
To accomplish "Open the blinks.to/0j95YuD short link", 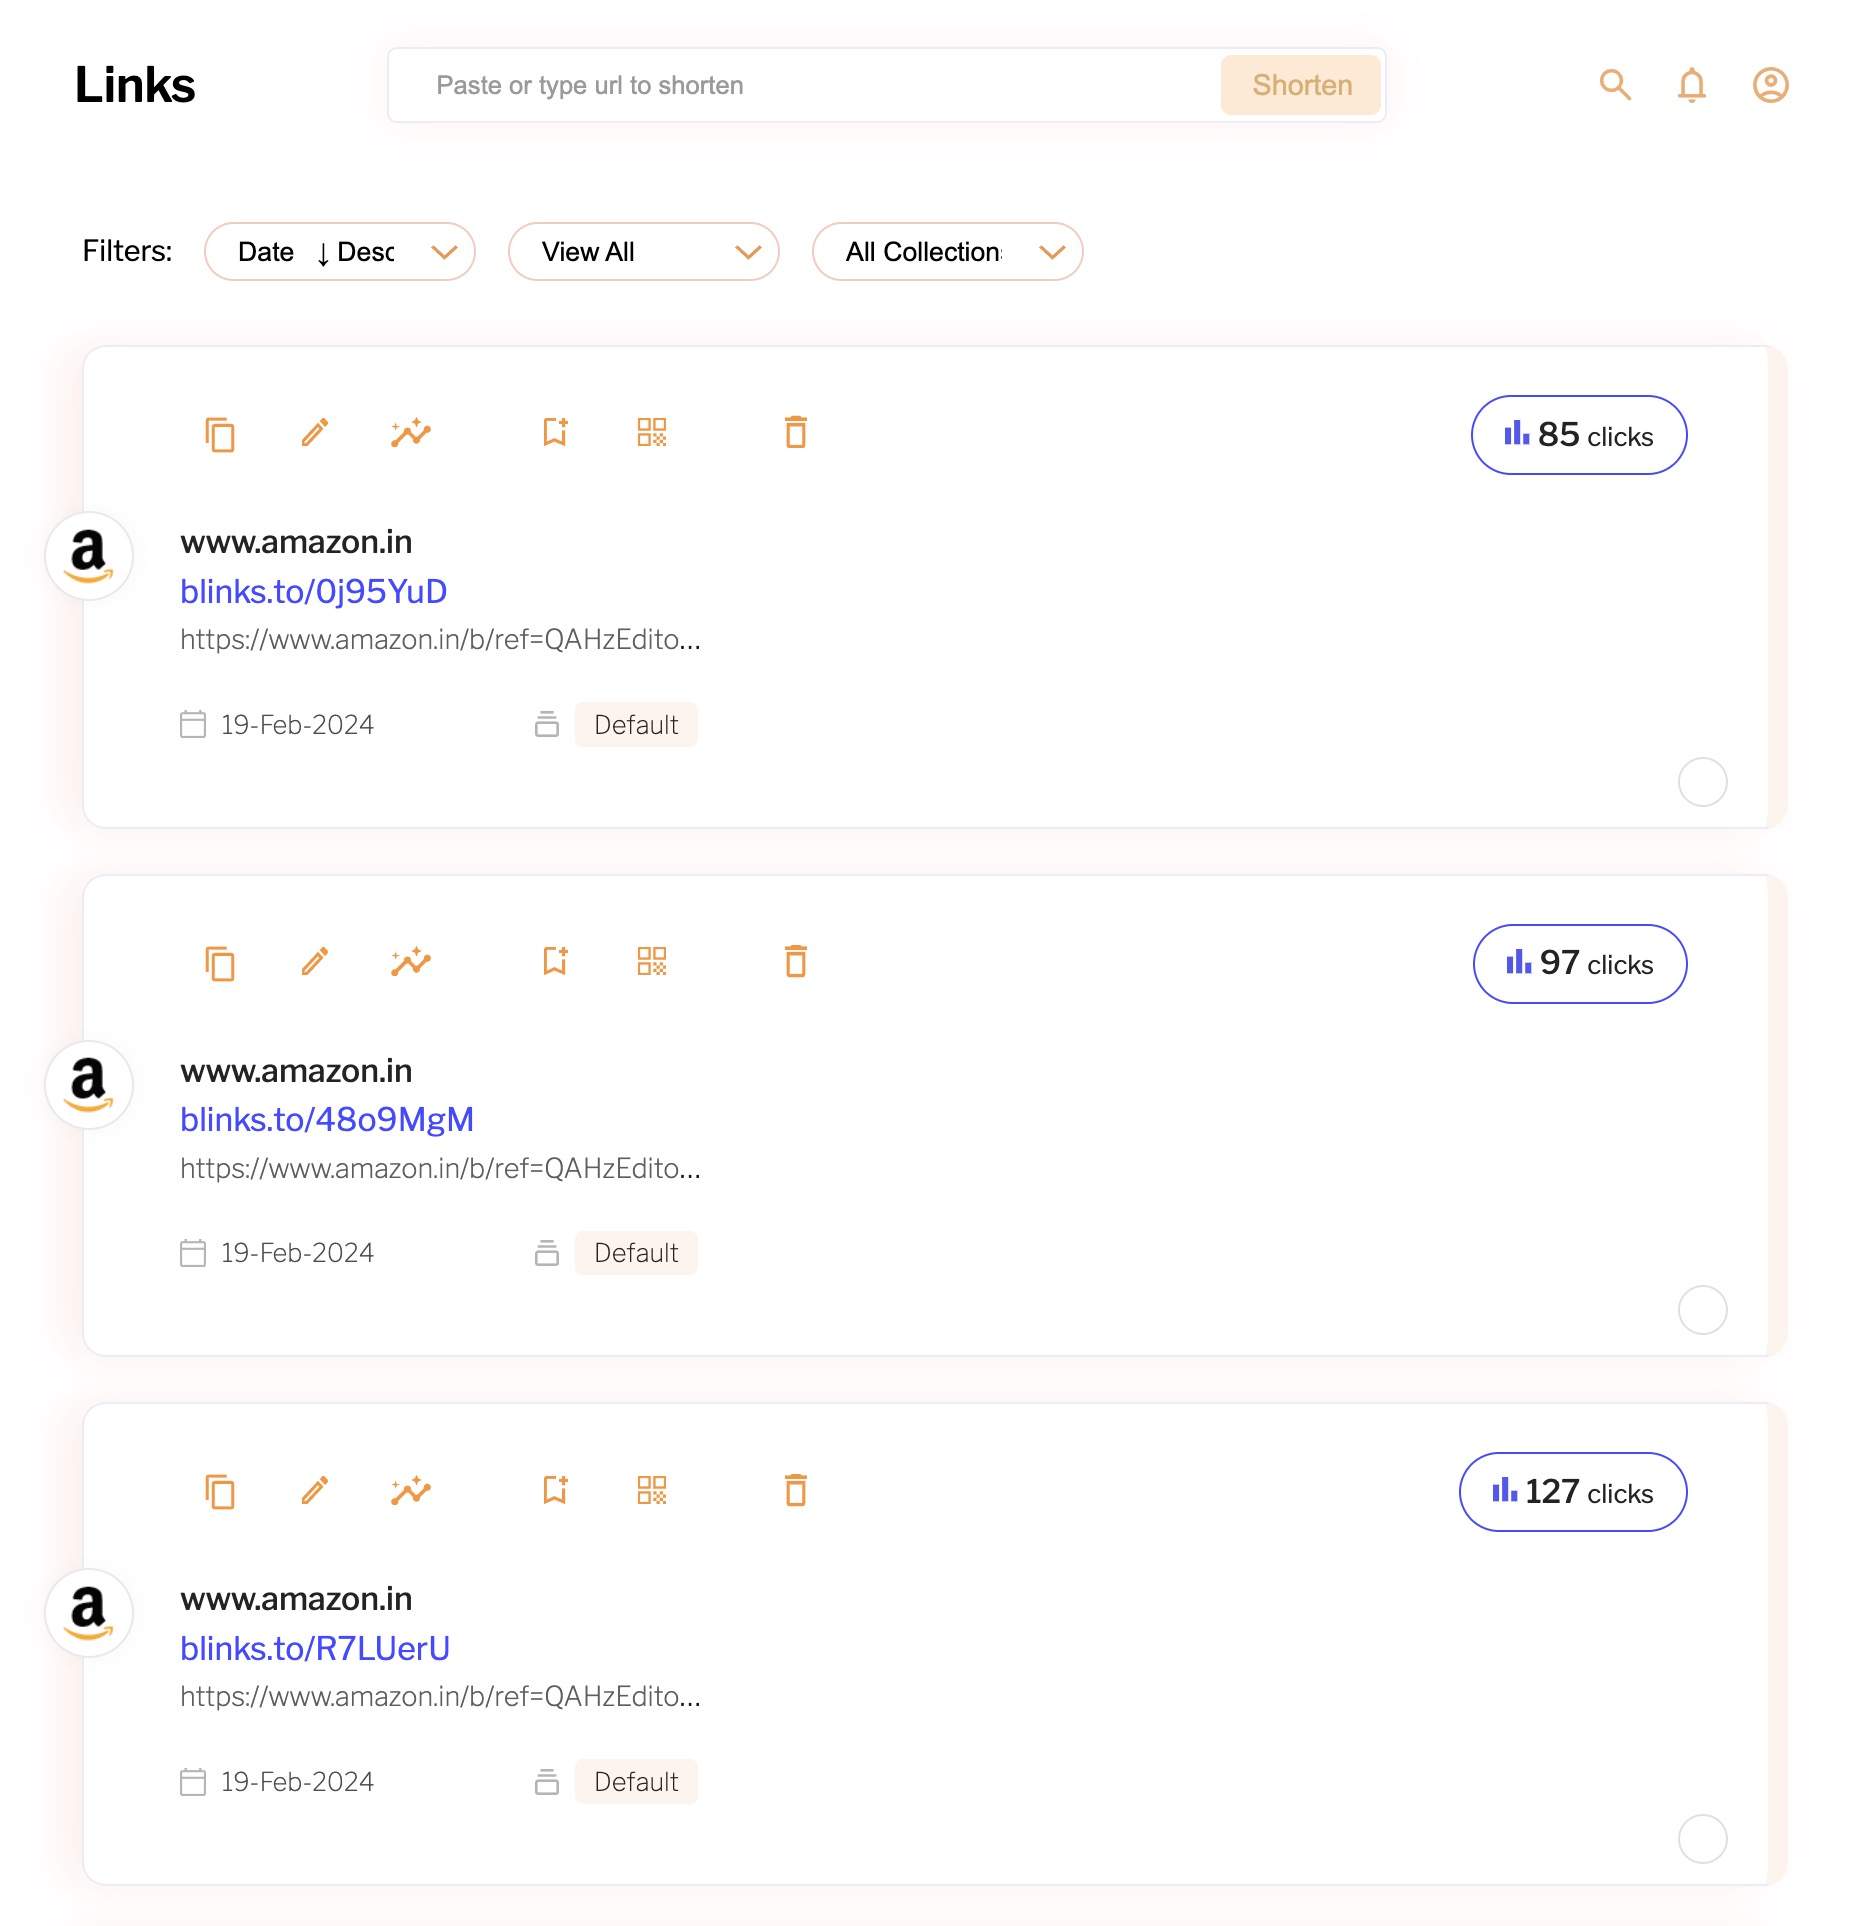I will click(x=313, y=591).
